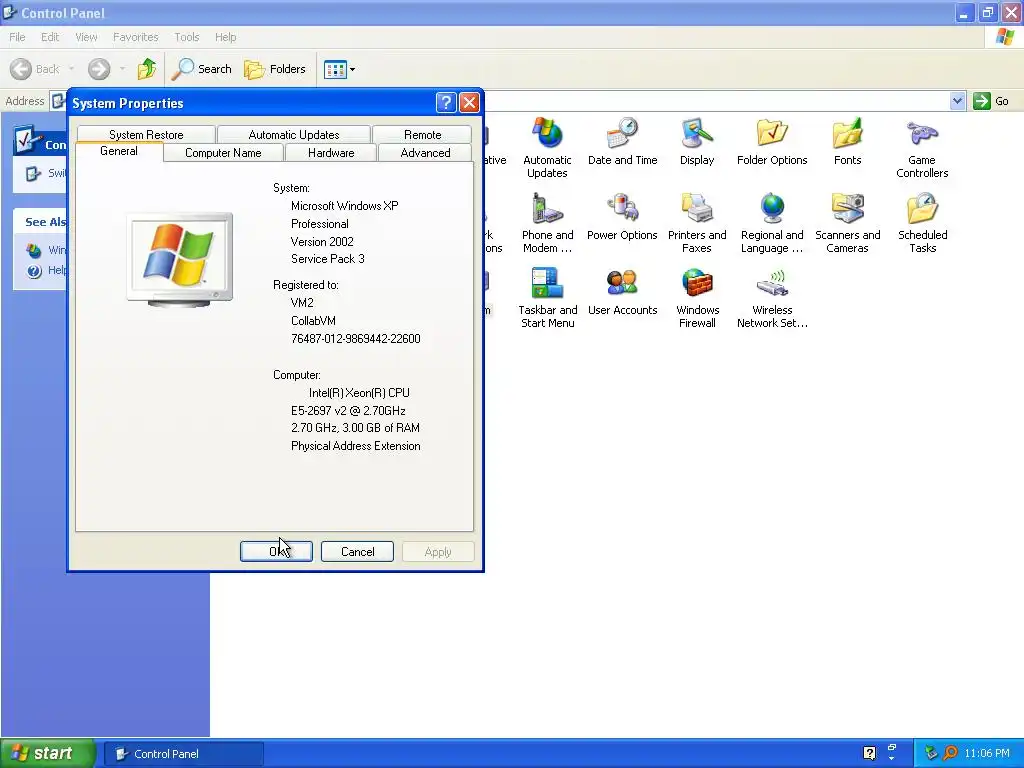The width and height of the screenshot is (1024, 768).
Task: Click the help icon in the taskbar
Action: tap(869, 753)
